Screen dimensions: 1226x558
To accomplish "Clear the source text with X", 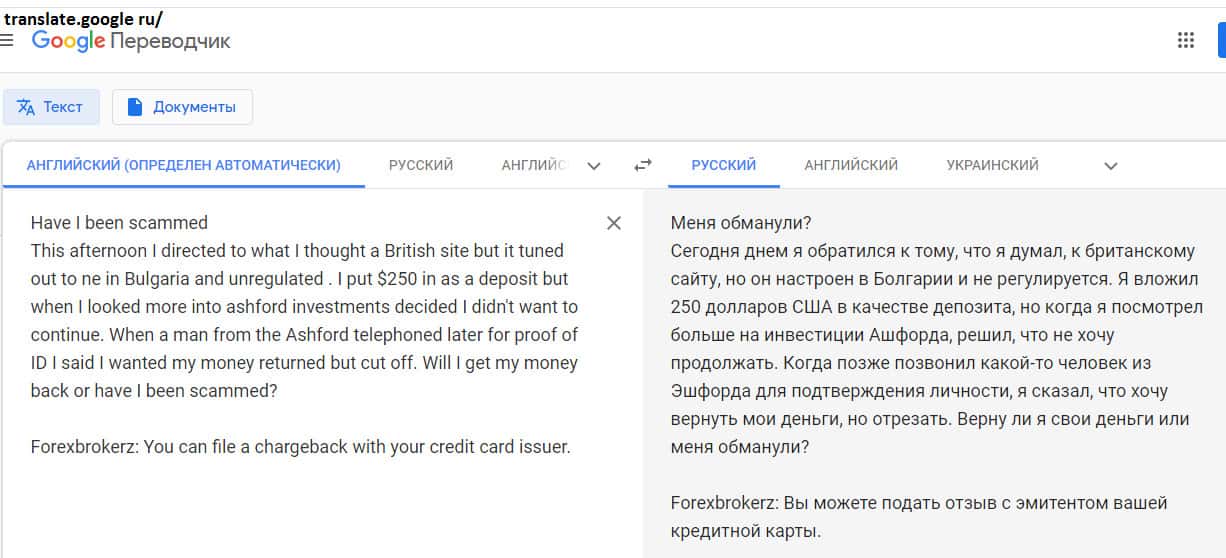I will [614, 223].
